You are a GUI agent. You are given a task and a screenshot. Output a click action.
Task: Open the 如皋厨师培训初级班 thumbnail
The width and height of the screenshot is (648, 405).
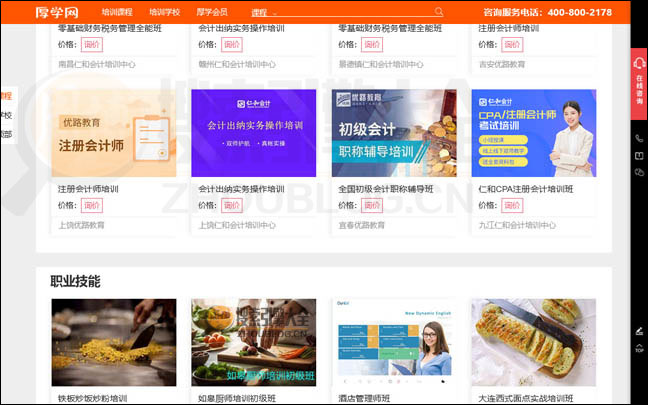coord(254,343)
